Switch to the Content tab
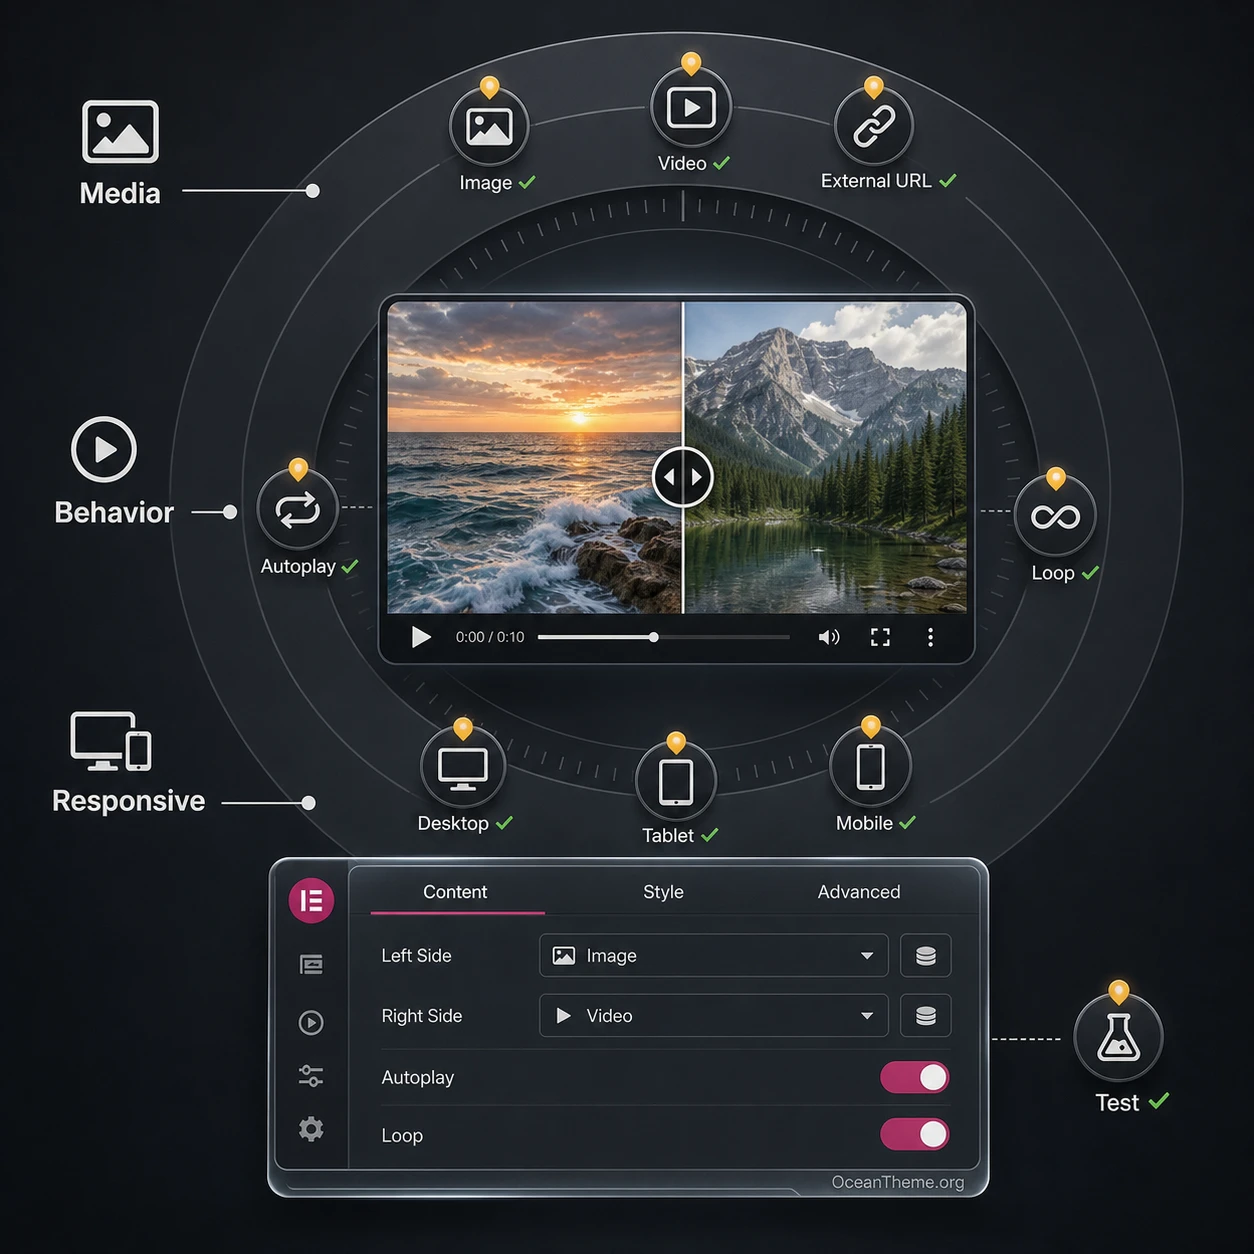The image size is (1254, 1254). point(456,892)
